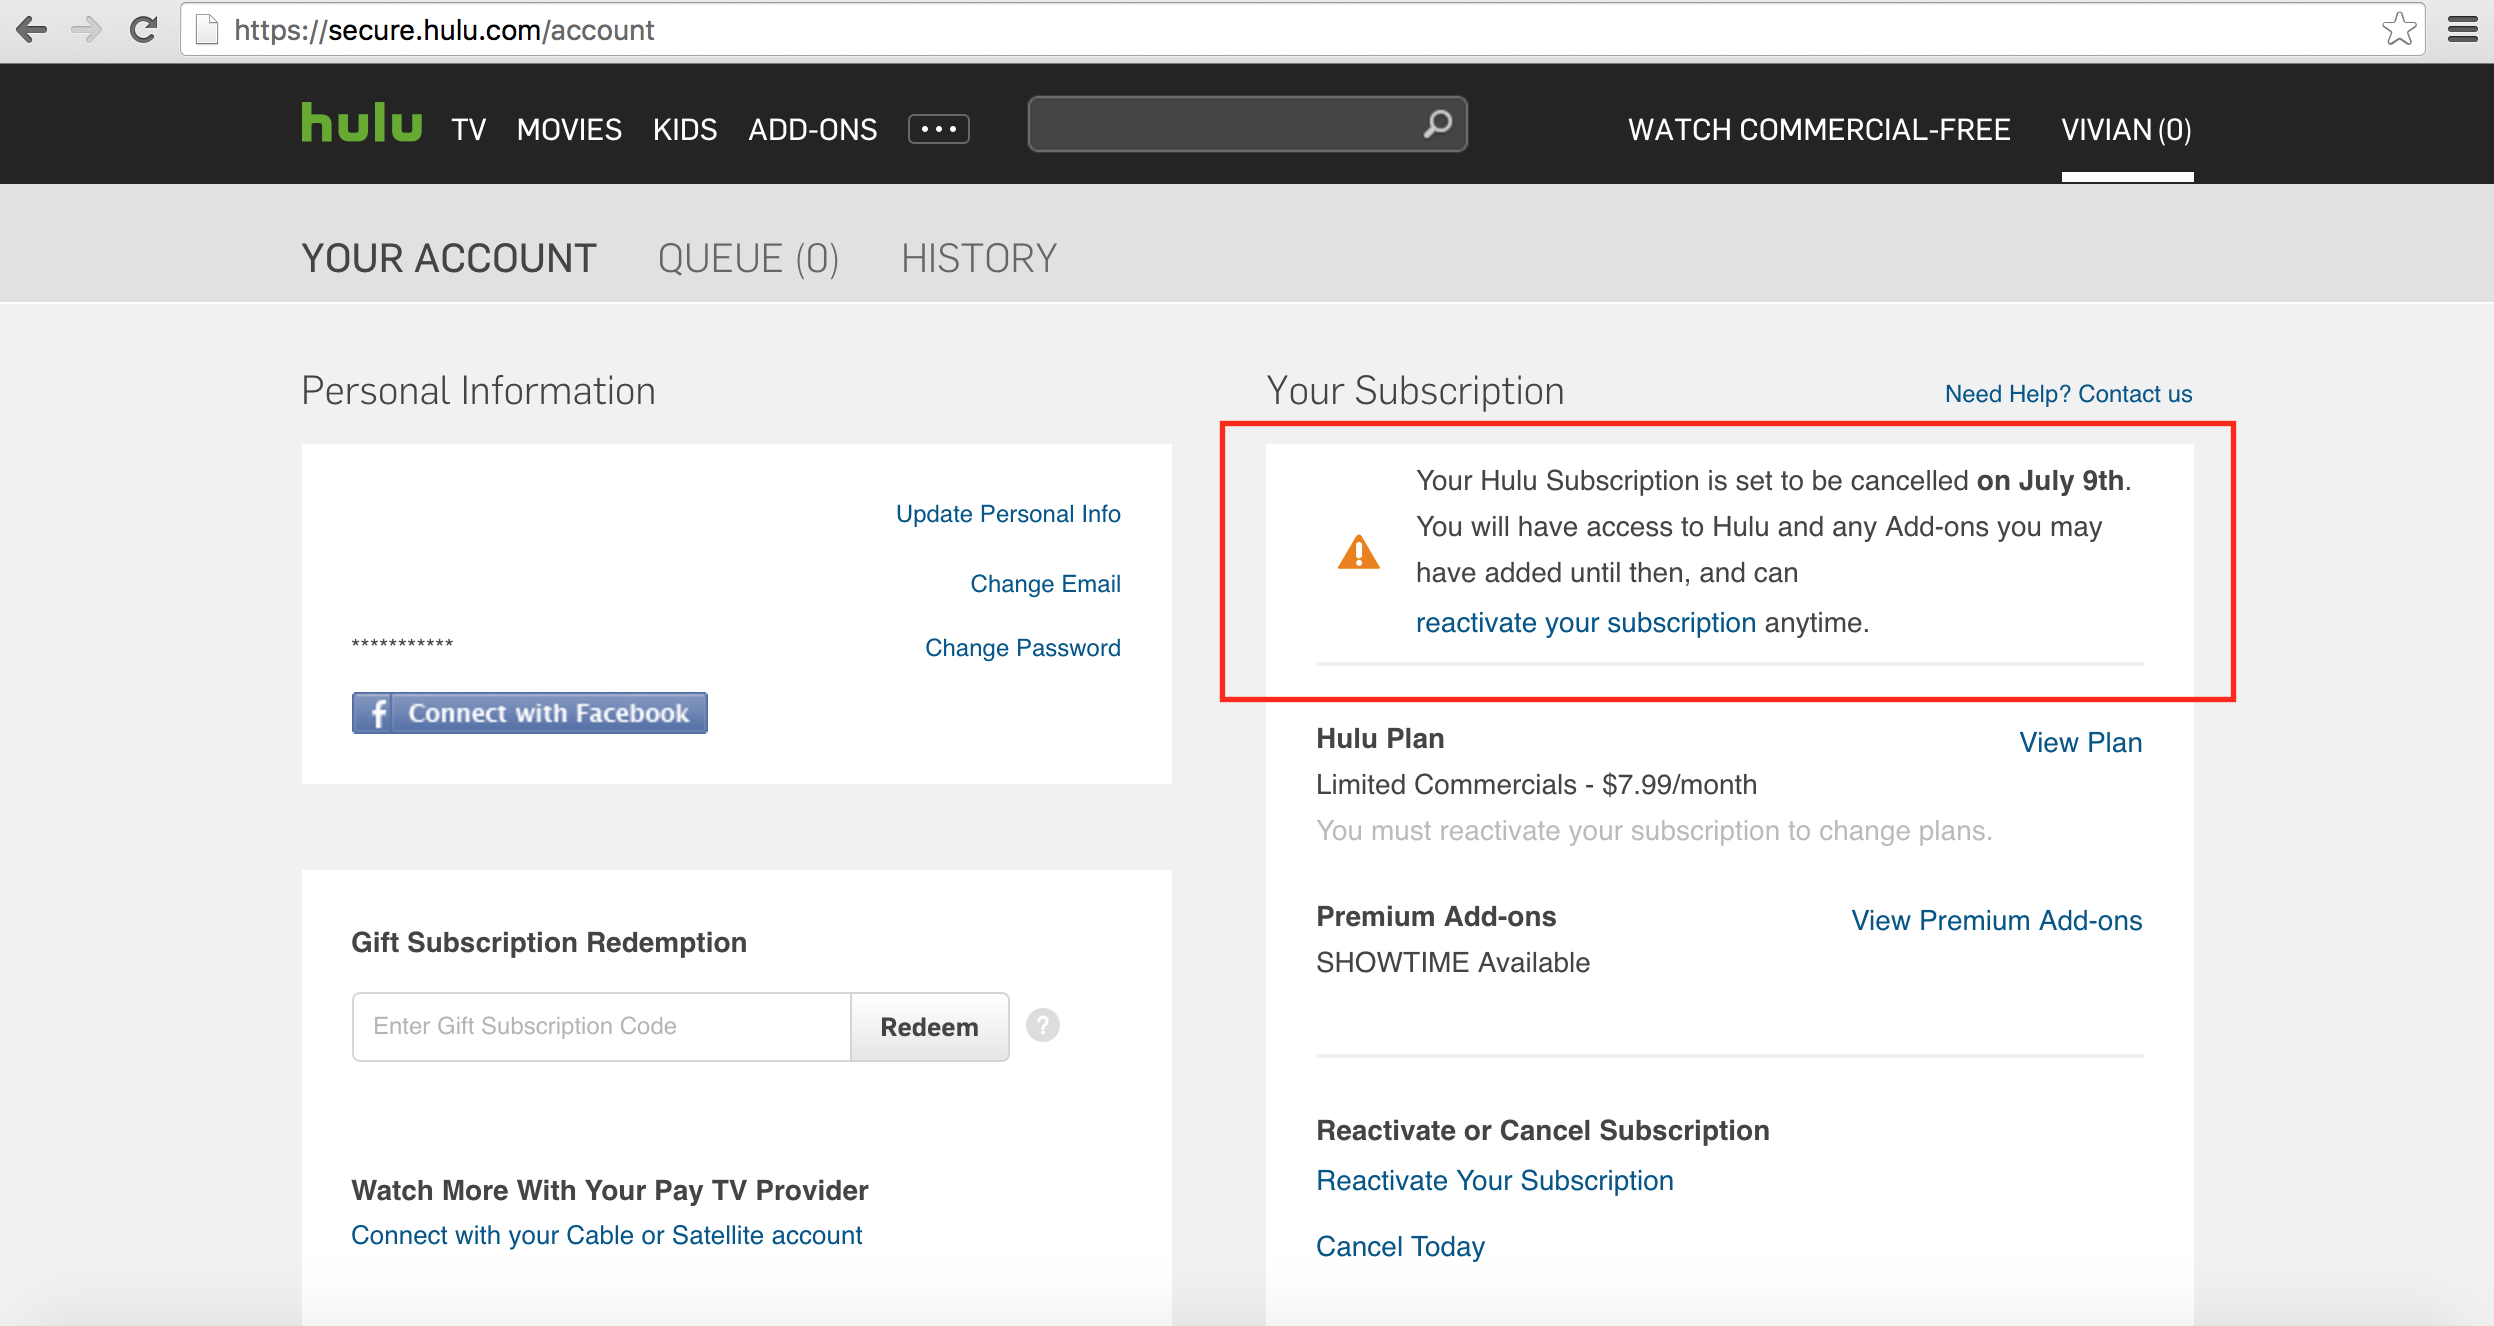
Task: Click the 'on July 9th' bold text
Action: coord(2050,481)
